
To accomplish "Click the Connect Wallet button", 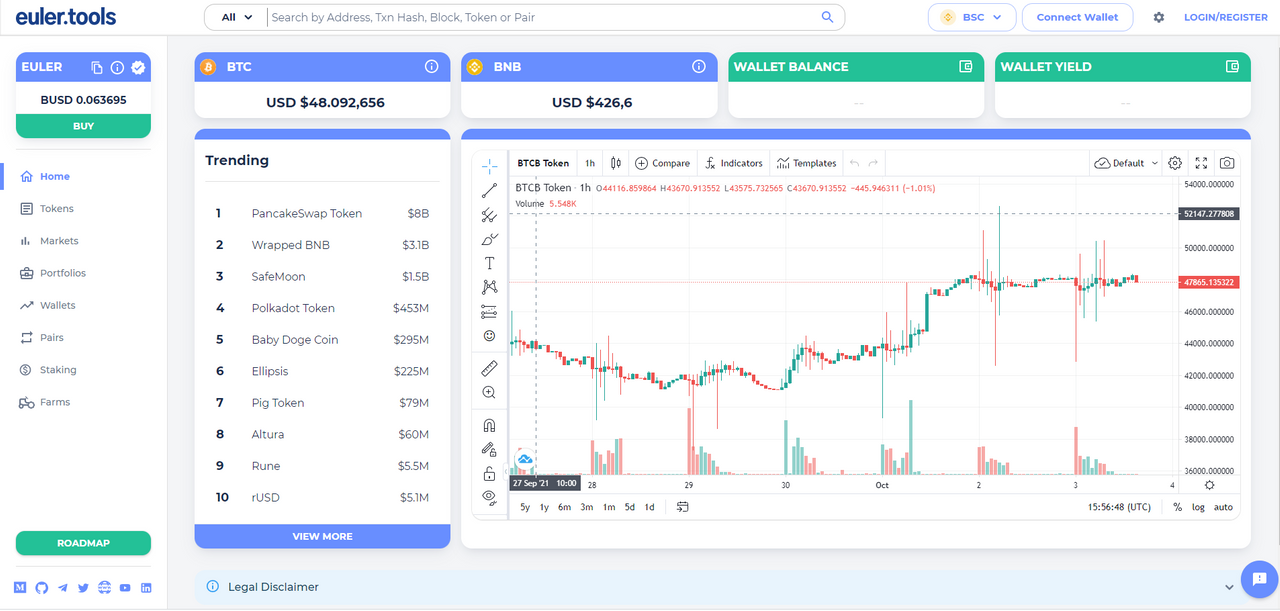I will [1077, 17].
